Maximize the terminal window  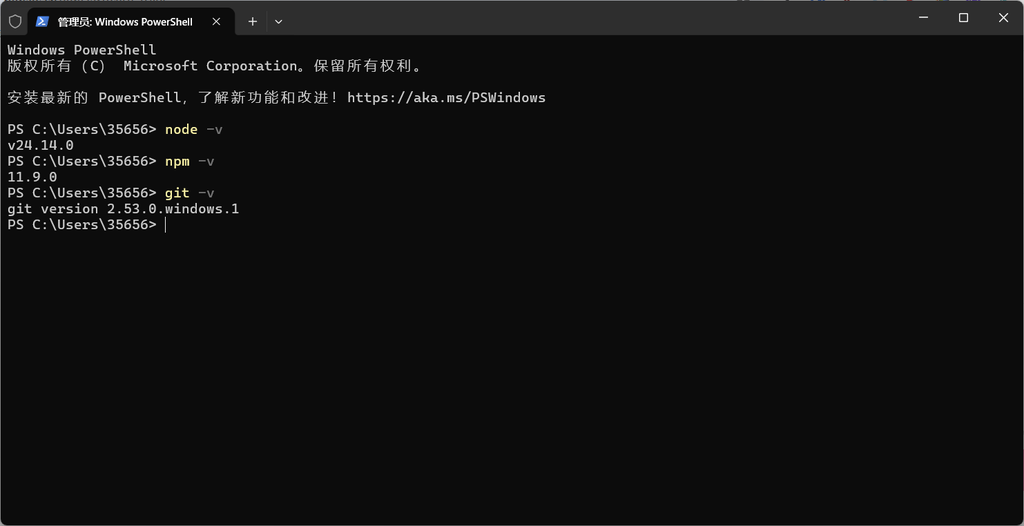coord(963,18)
